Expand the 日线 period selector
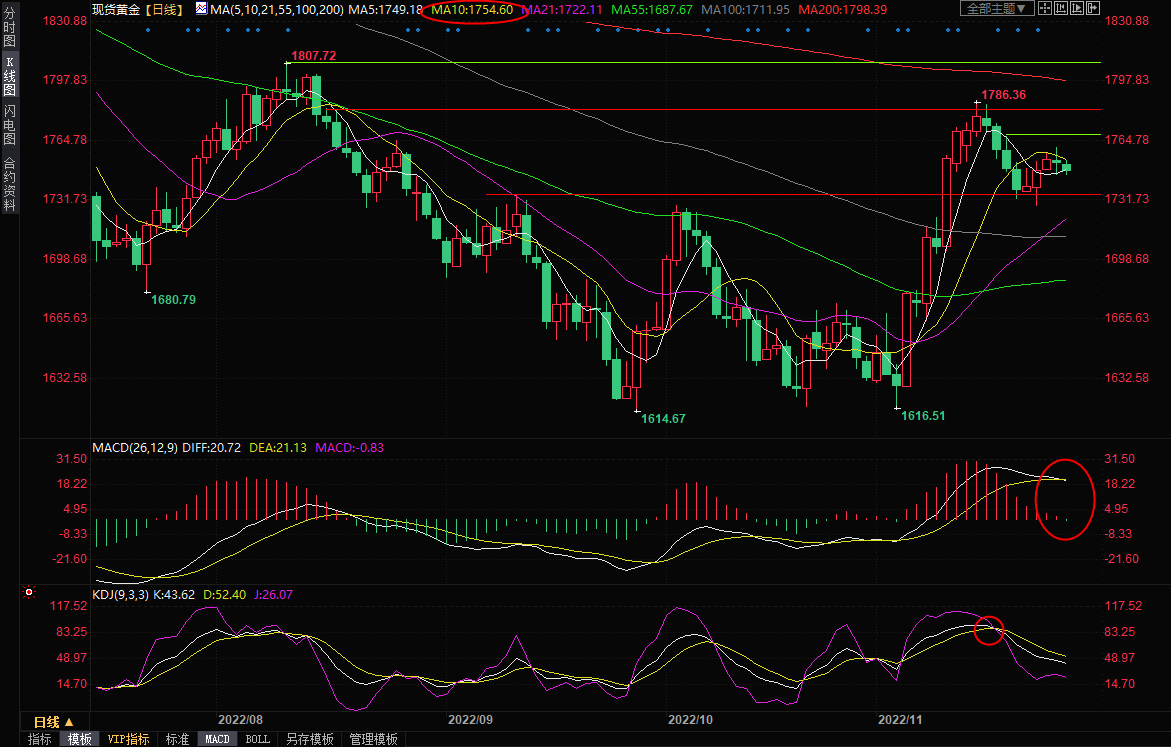The image size is (1171, 747). click(53, 721)
